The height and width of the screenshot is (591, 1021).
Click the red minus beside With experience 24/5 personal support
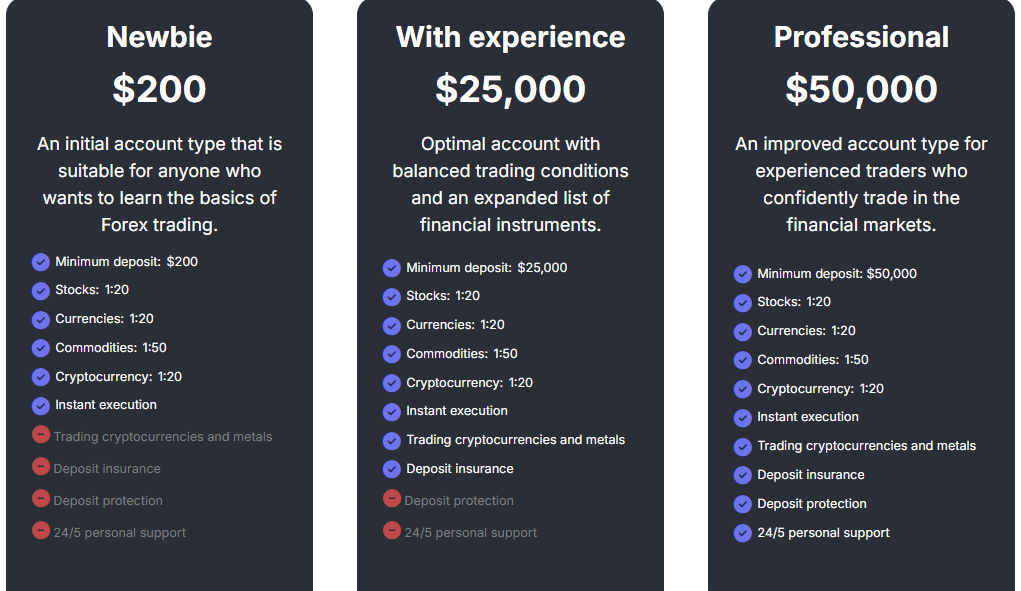click(x=391, y=530)
